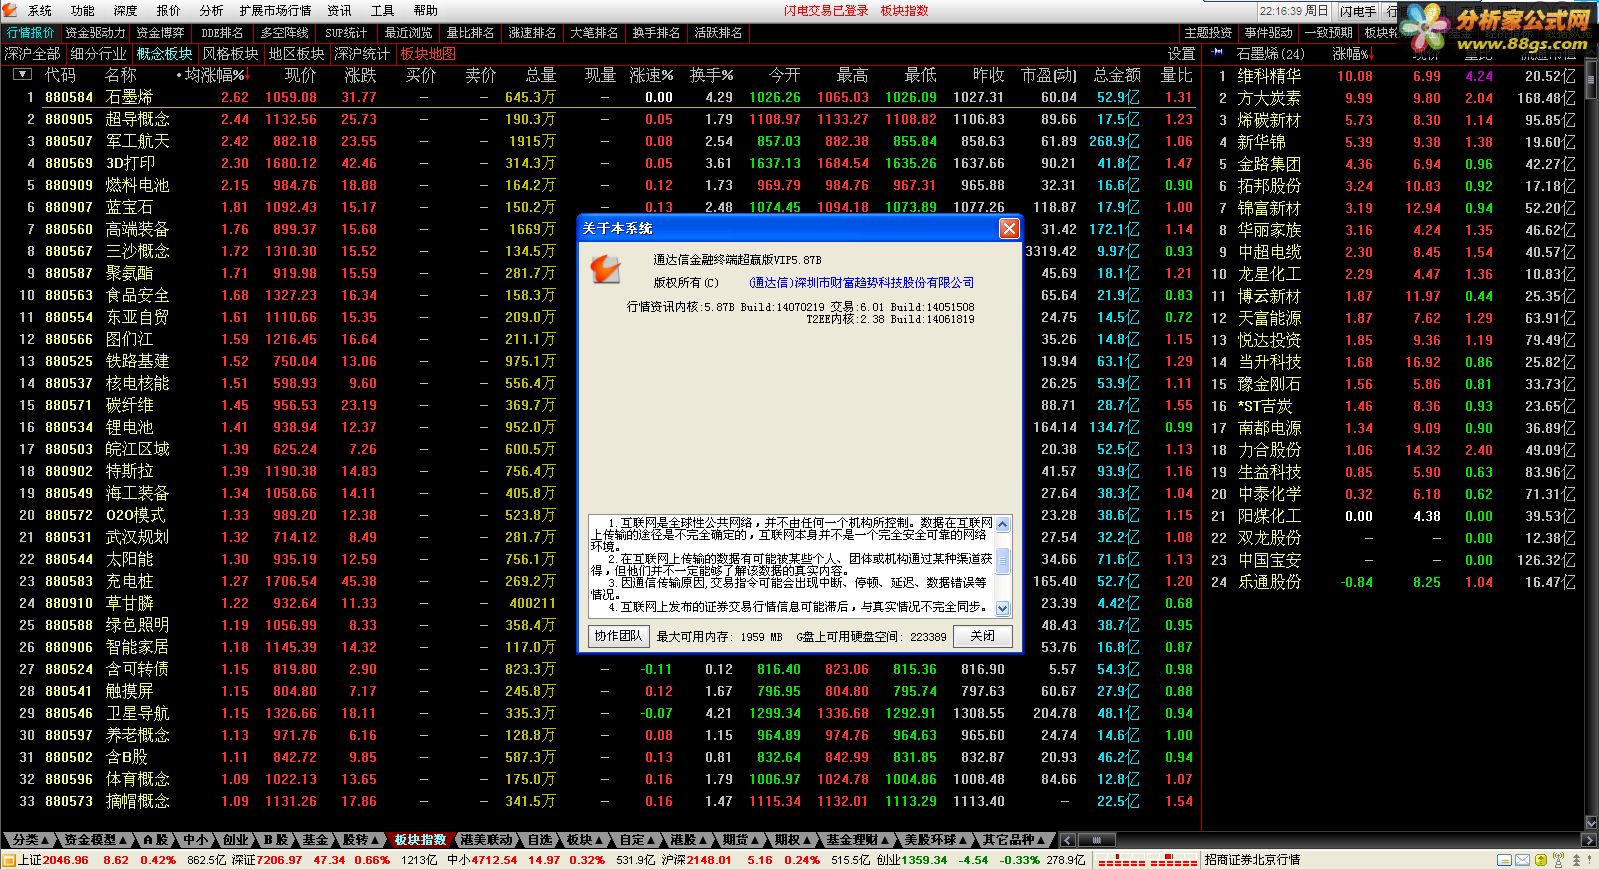
Task: Open the 资讯 menu
Action: tap(340, 10)
